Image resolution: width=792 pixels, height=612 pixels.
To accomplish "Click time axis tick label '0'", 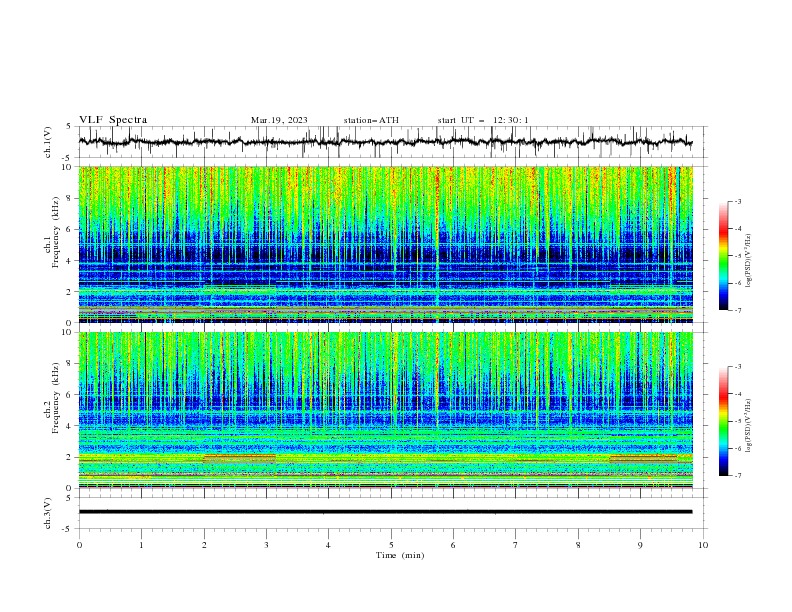I will click(79, 545).
